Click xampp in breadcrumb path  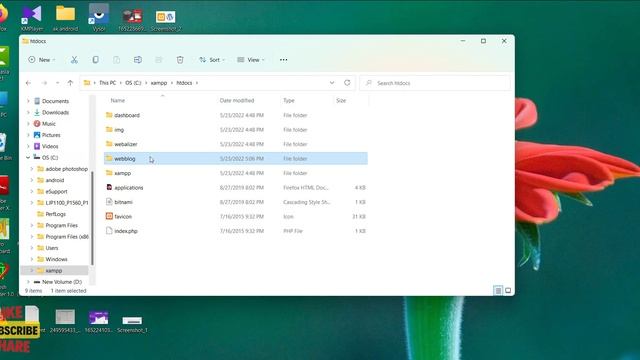pyautogui.click(x=159, y=83)
